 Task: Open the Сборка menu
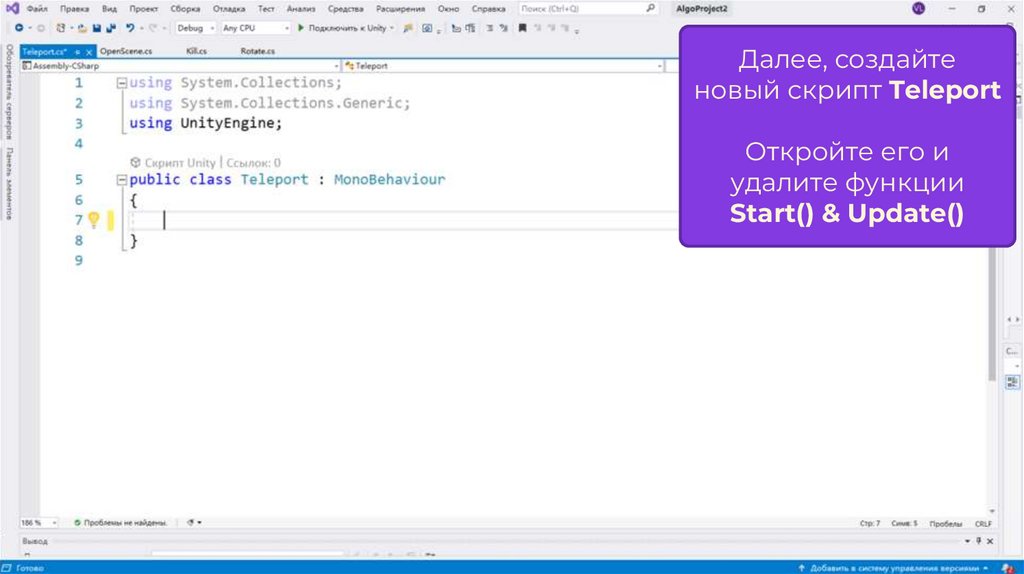coord(185,8)
